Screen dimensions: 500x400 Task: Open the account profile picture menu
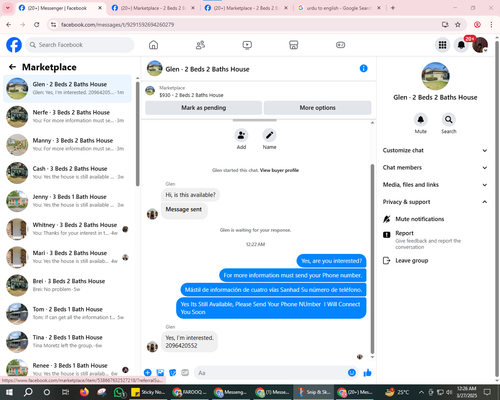point(480,45)
